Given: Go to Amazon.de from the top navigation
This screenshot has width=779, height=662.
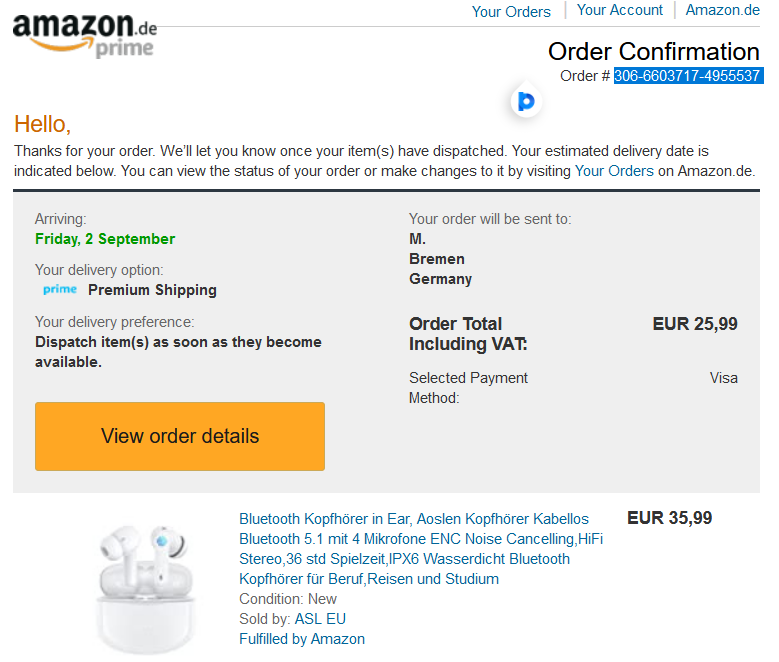Looking at the screenshot, I should coord(722,10).
